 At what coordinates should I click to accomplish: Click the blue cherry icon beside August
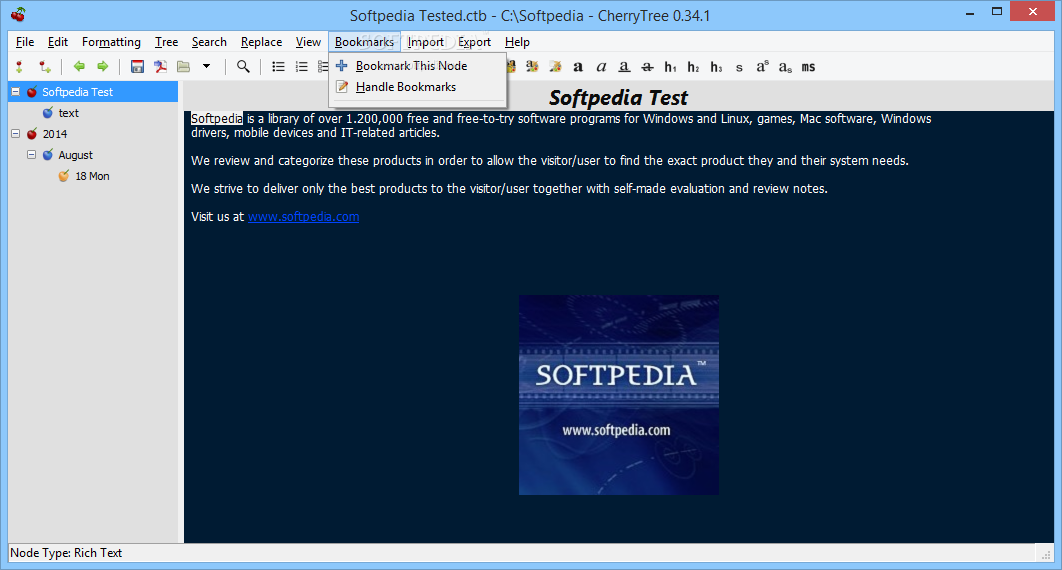47,154
